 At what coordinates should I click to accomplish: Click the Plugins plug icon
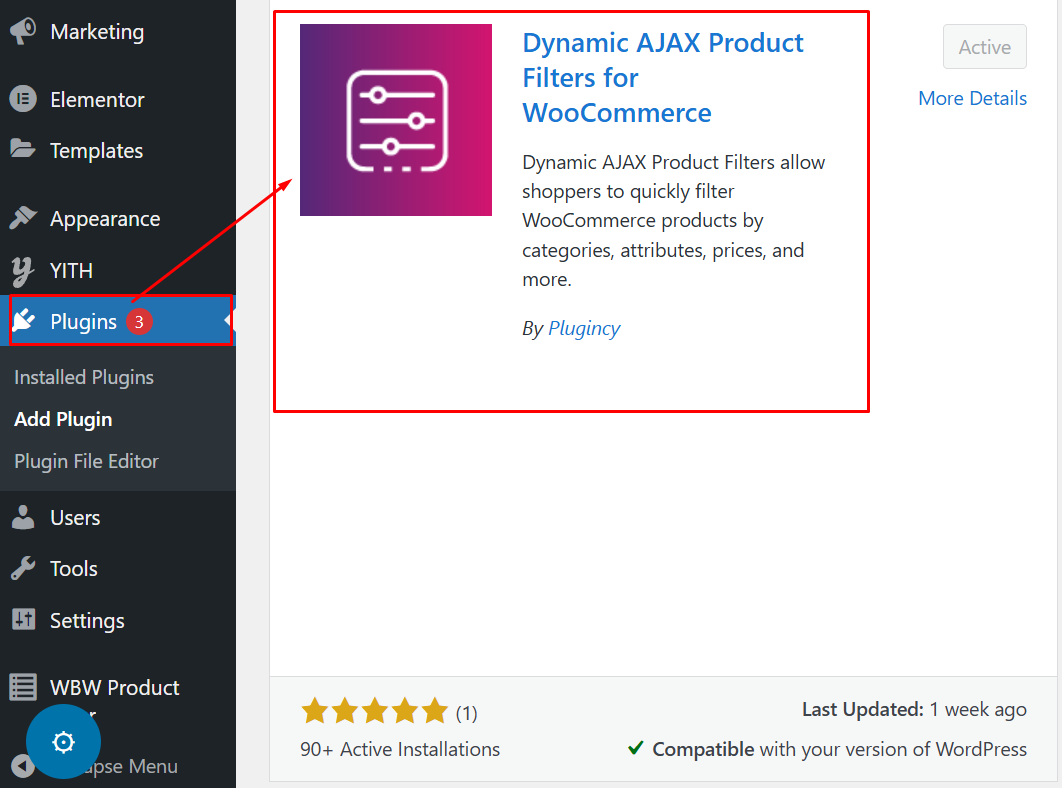[24, 320]
